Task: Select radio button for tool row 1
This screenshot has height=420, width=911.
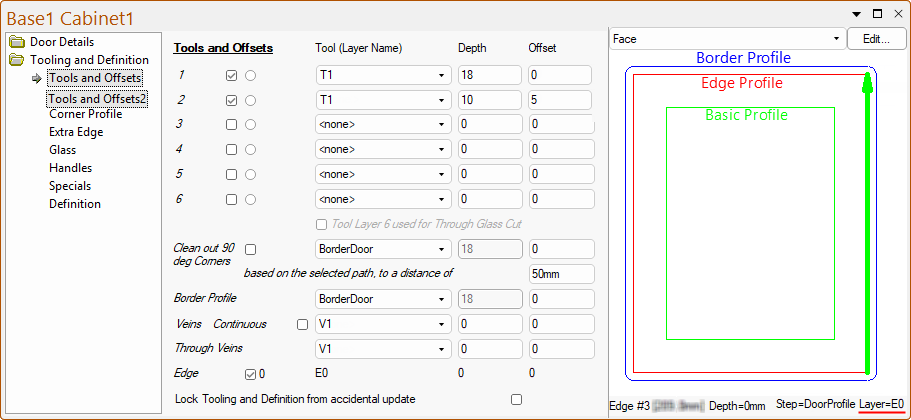Action: tap(250, 76)
